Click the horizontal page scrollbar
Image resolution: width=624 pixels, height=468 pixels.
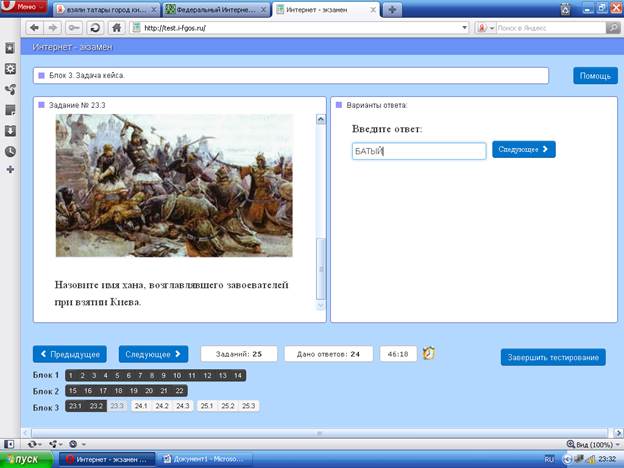(x=319, y=433)
